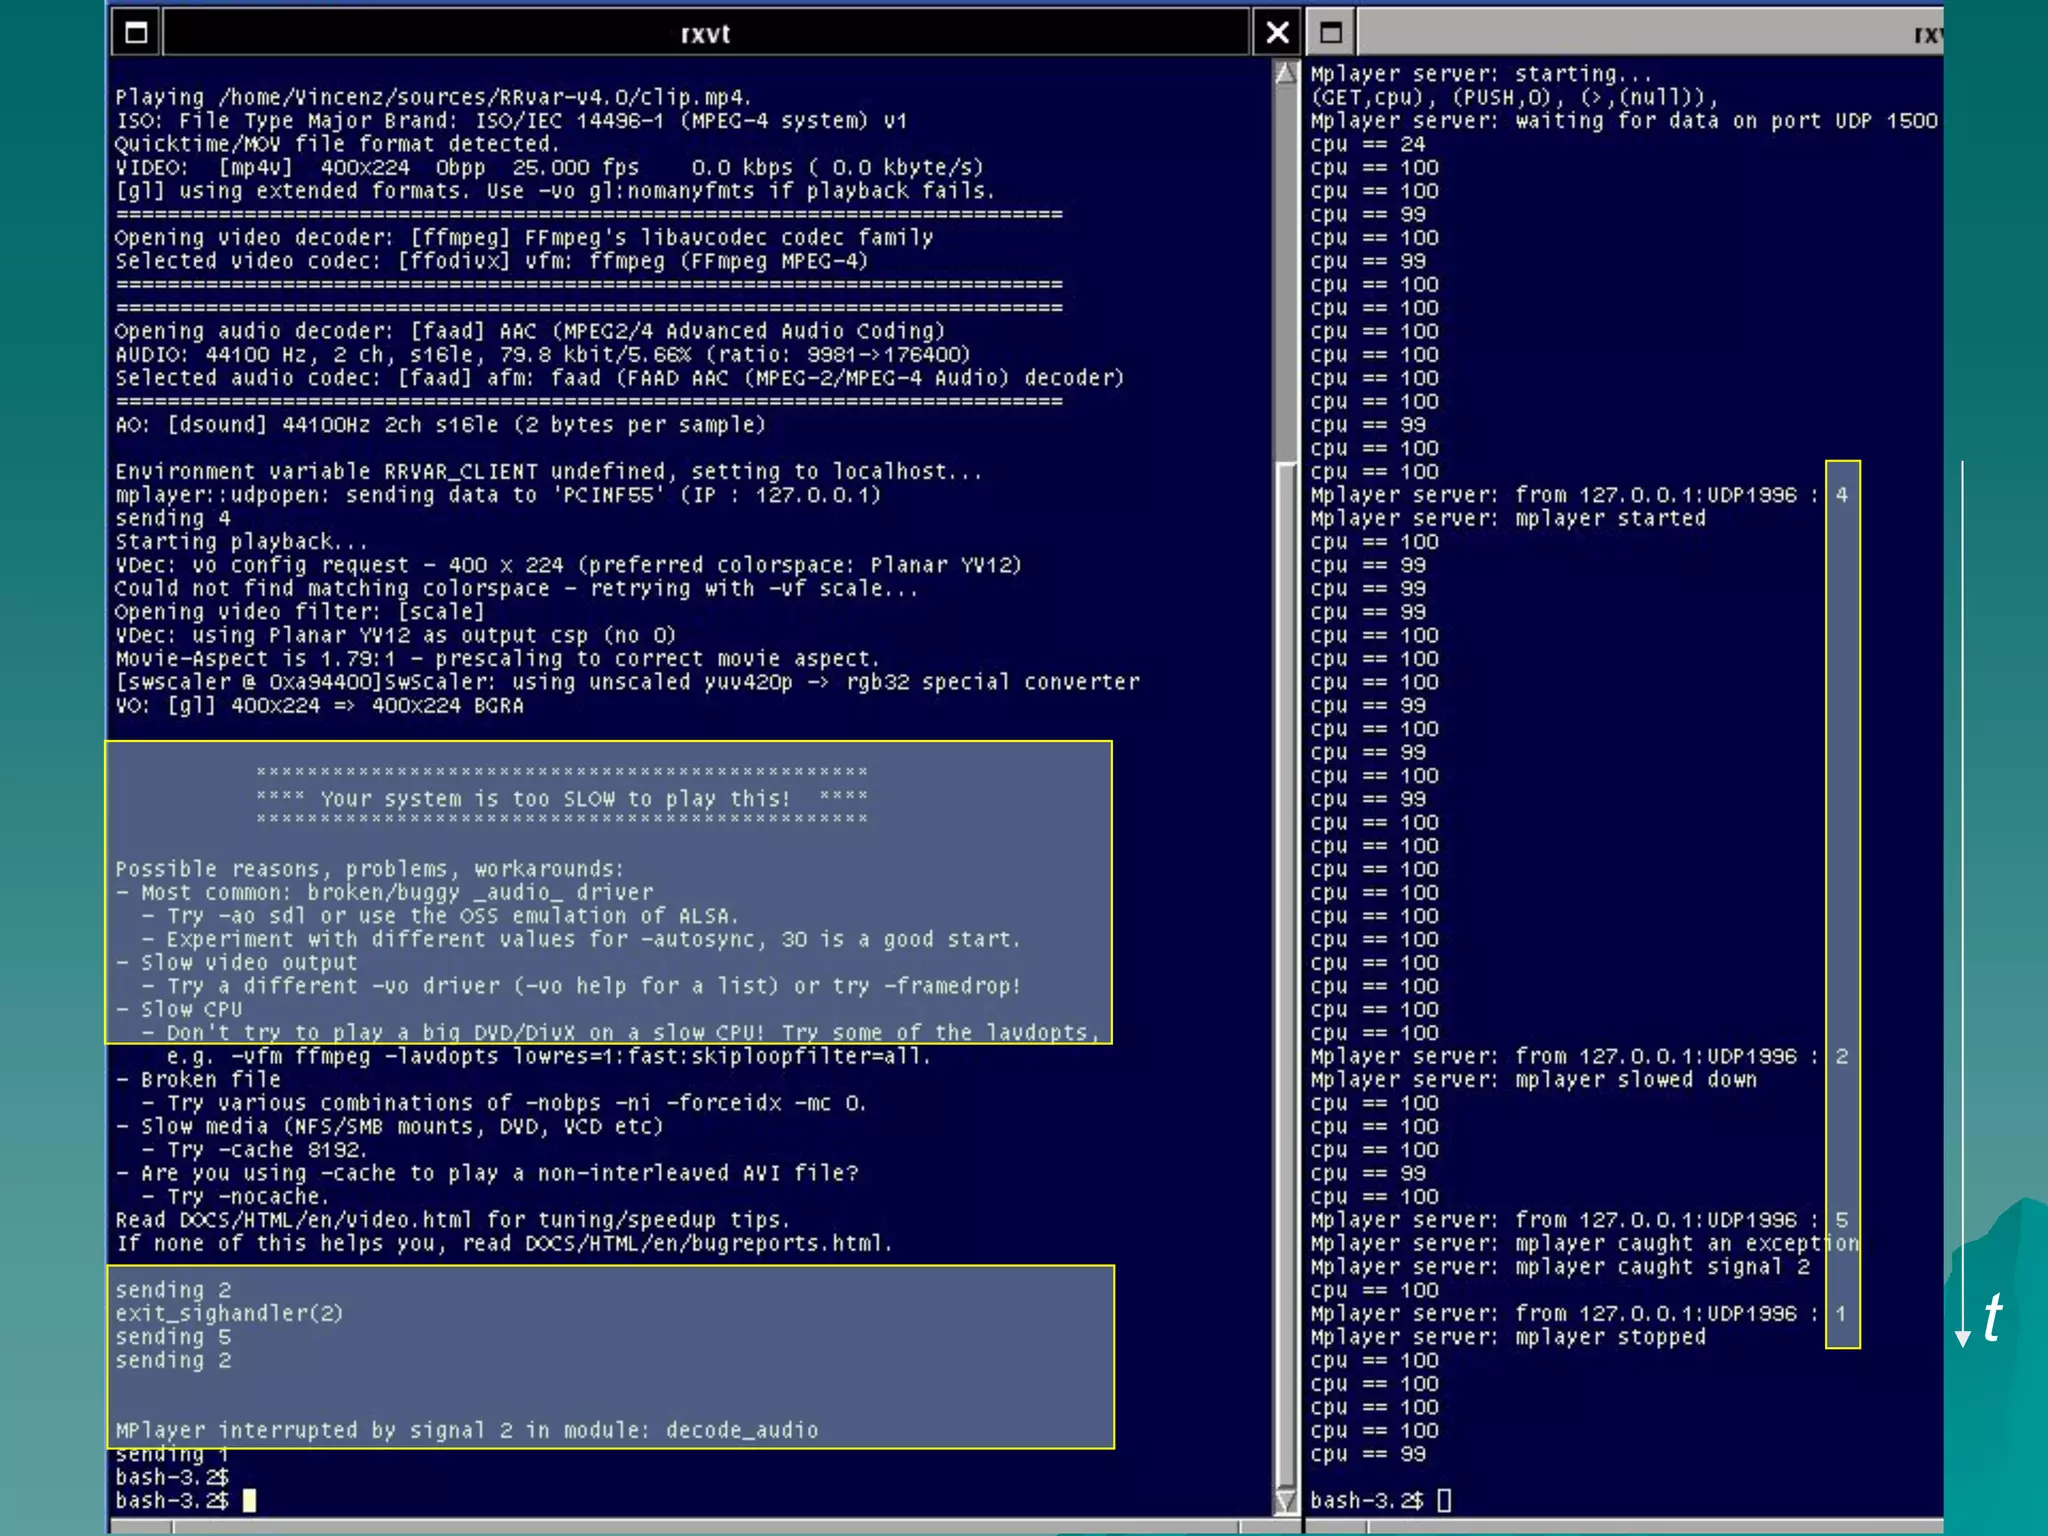Click the 'Playing /home/Vincenz' clip.mp4 line
Viewport: 2048px width, 1536px height.
(433, 97)
